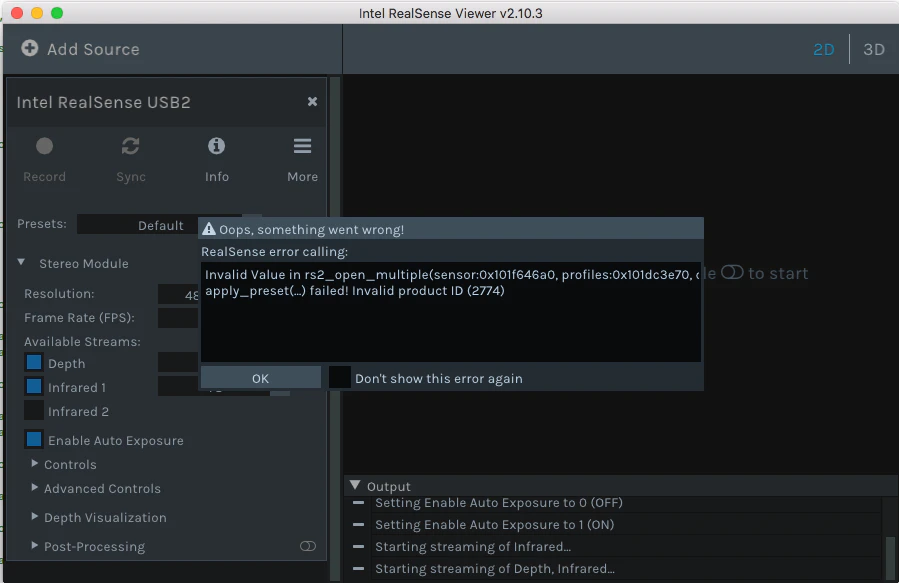Screen dimensions: 899x583
Task: Click the macOS green zoom window button
Action: click(x=57, y=13)
